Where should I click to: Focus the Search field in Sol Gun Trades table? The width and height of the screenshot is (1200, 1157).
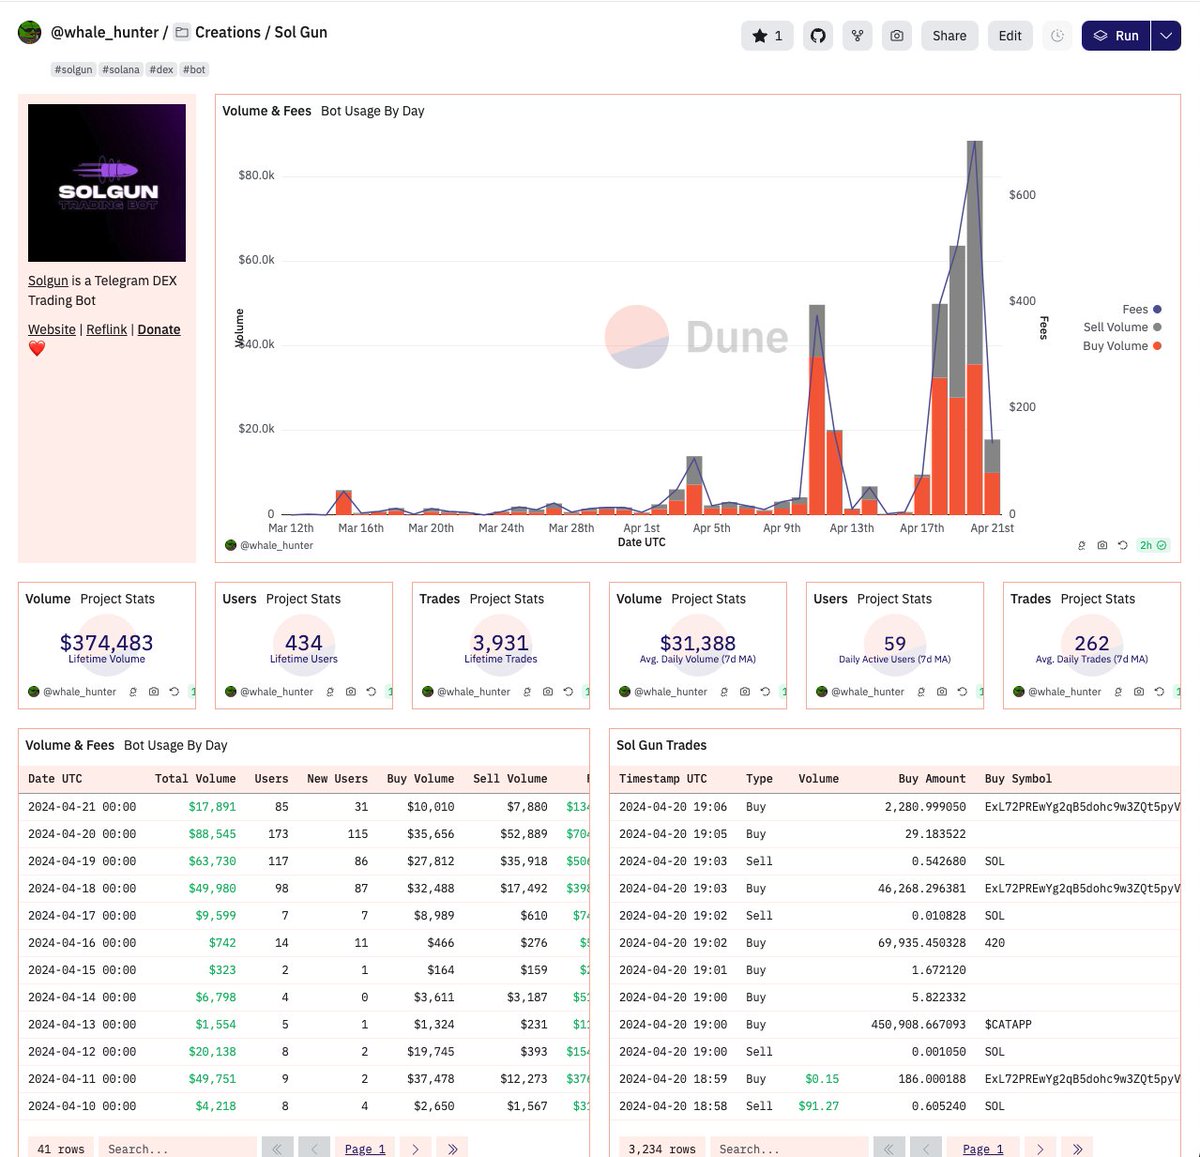pyautogui.click(x=789, y=1149)
